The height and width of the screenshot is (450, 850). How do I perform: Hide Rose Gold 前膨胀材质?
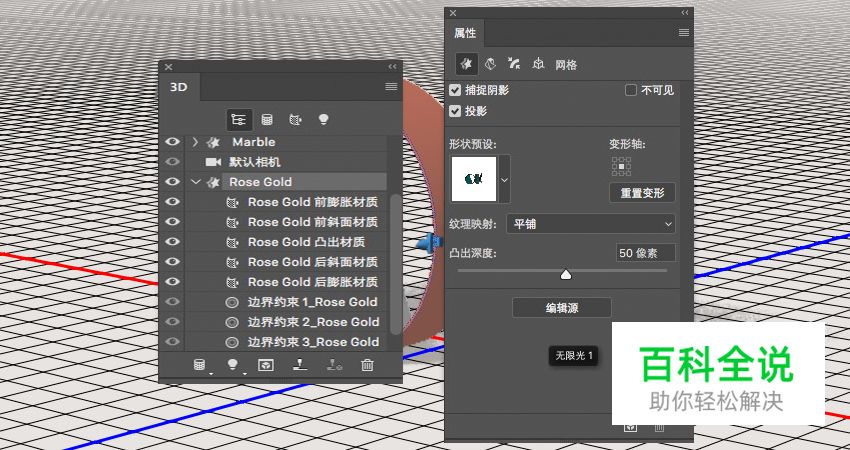pos(172,202)
